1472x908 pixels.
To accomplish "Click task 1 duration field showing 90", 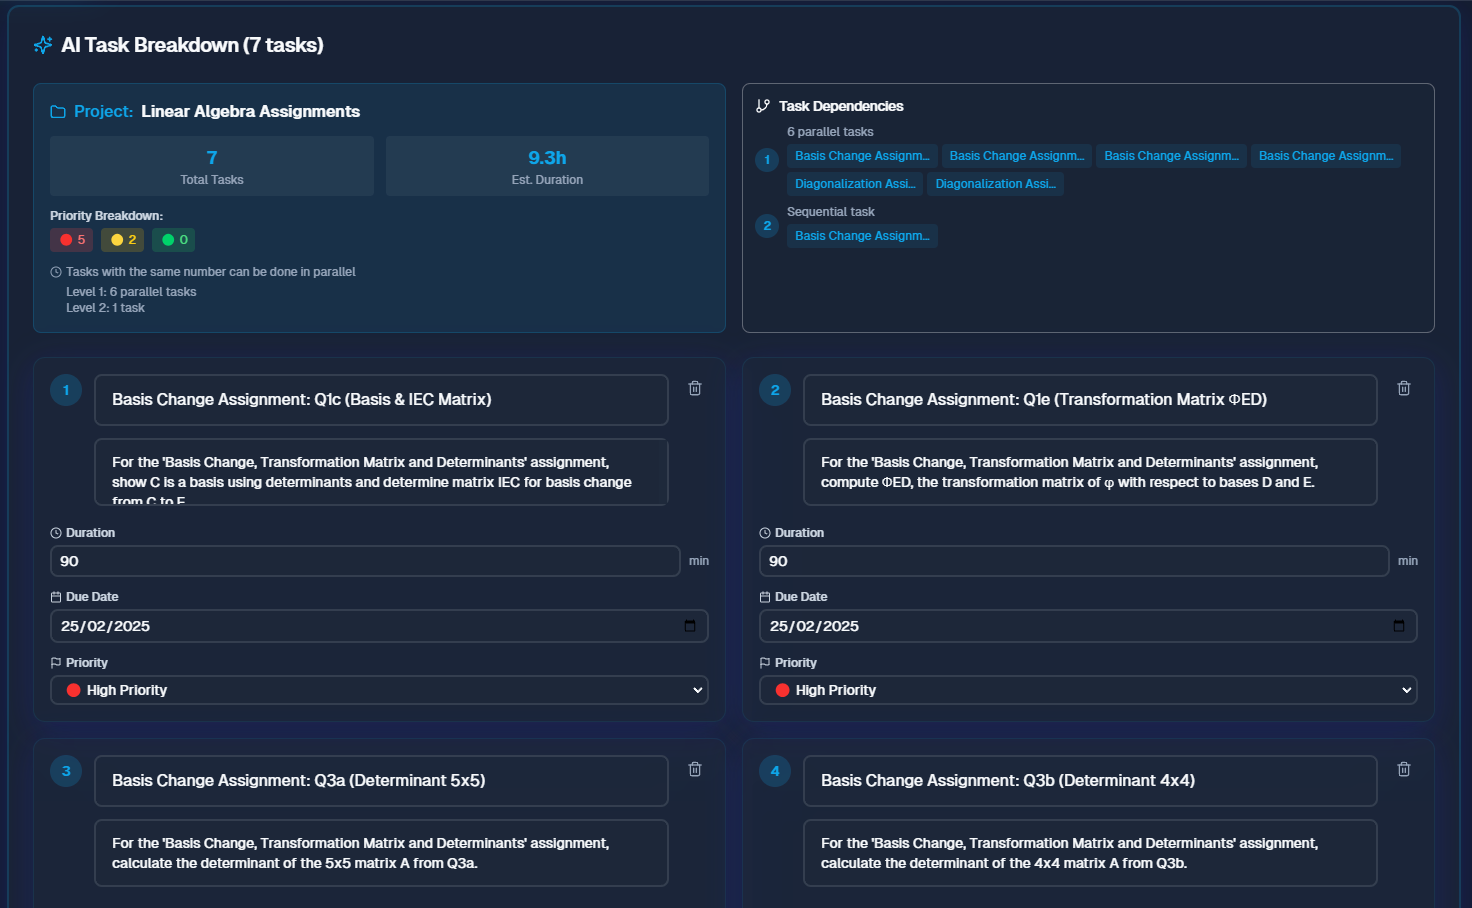I will (x=365, y=561).
